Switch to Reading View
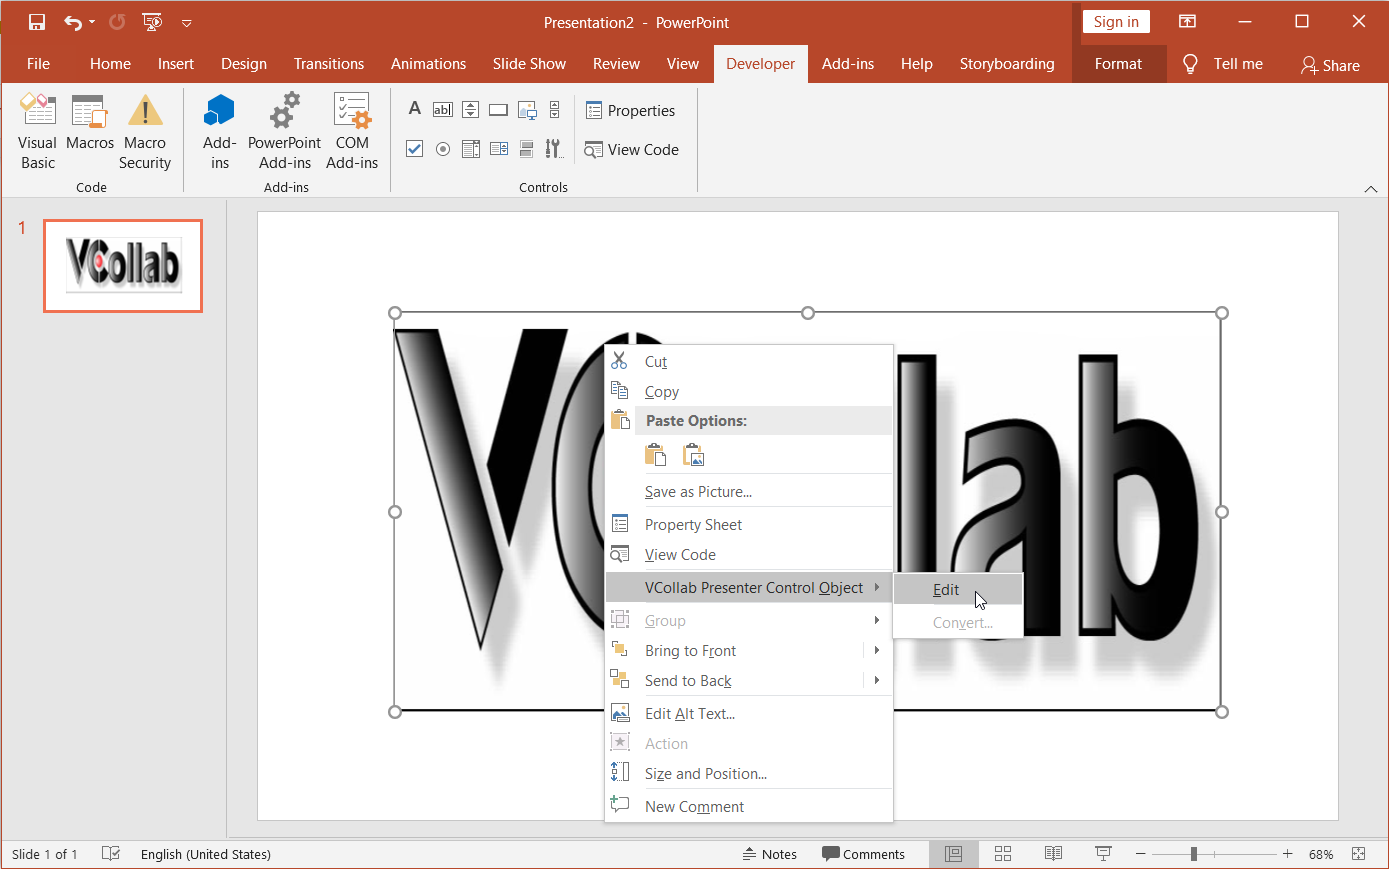 1053,853
